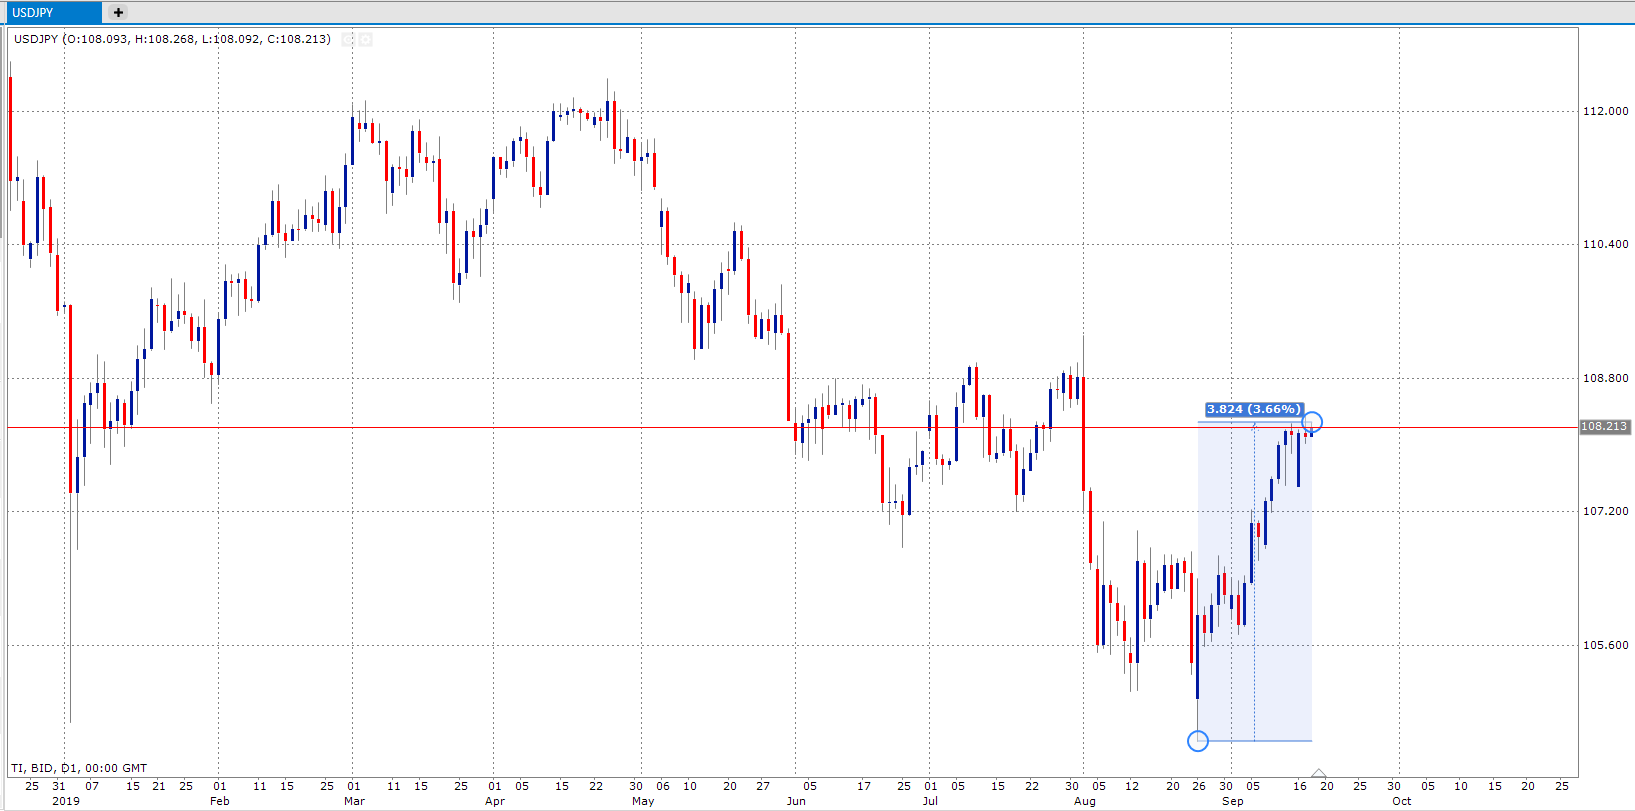1635x811 pixels.
Task: Click the 112.000 price axis label
Action: pos(1605,111)
